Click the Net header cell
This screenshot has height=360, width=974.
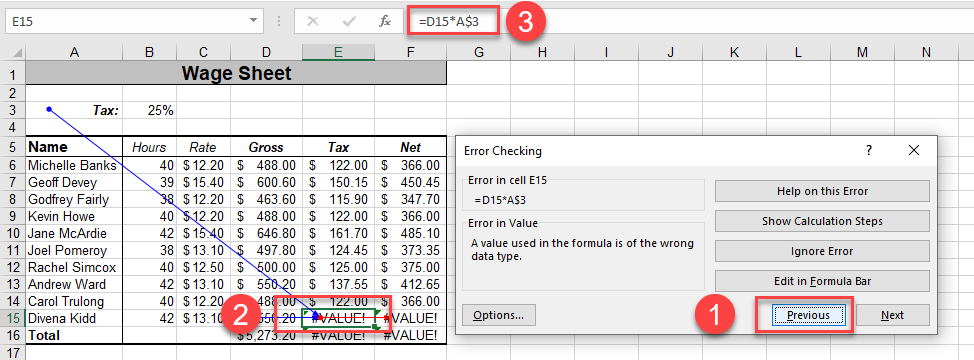[411, 147]
